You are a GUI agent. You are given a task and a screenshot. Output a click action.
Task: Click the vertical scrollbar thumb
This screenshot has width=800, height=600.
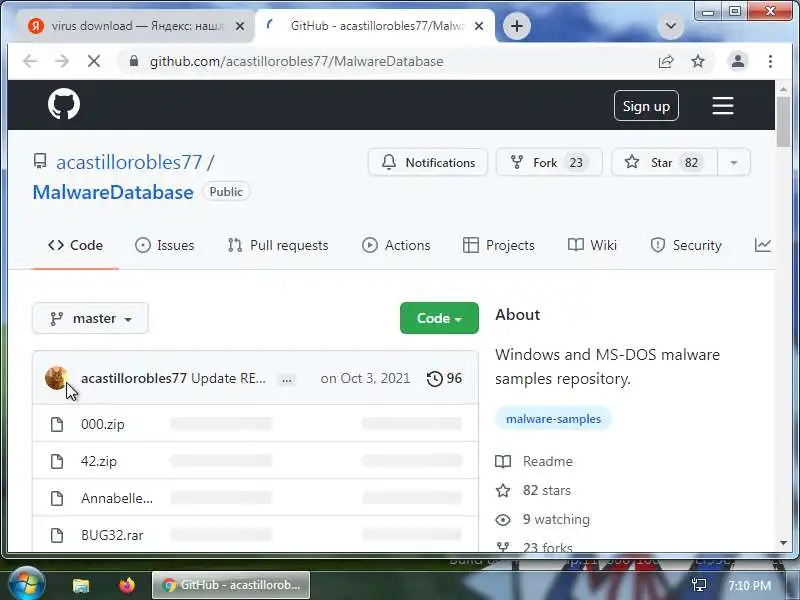pos(783,122)
